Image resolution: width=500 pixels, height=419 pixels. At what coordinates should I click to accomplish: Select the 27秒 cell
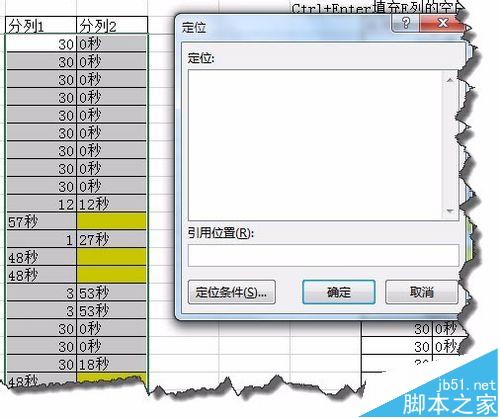[x=112, y=239]
